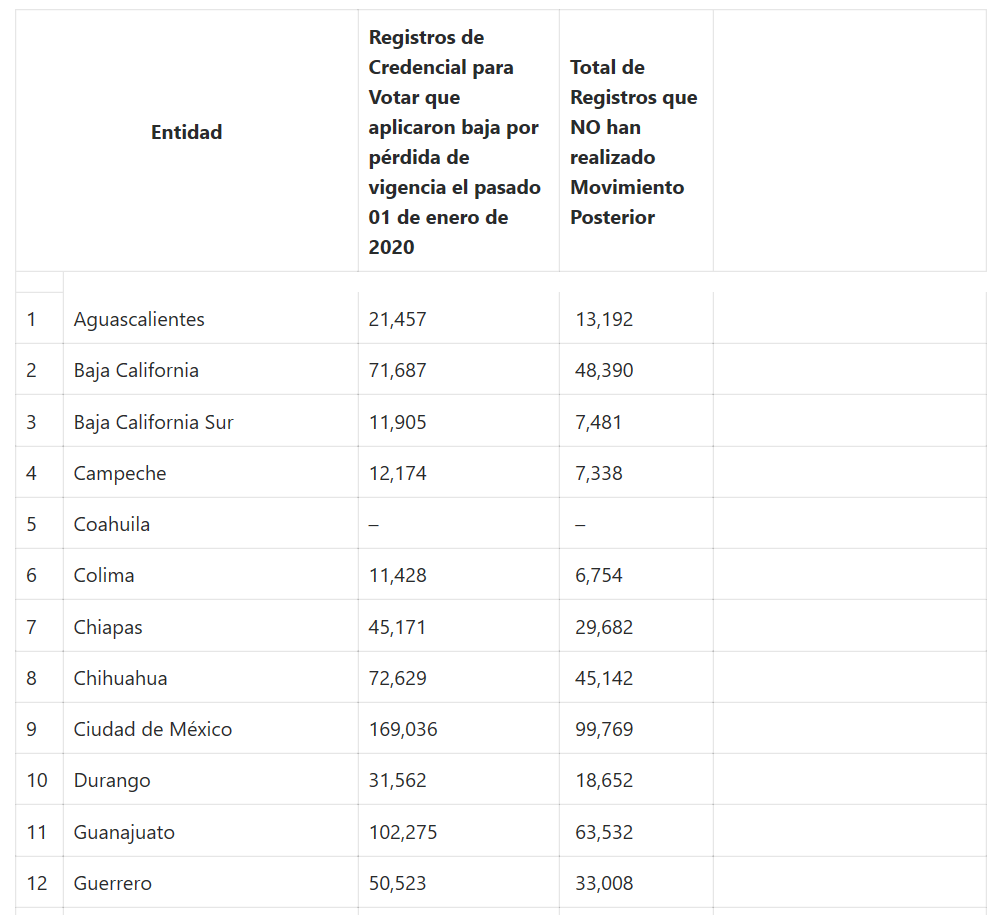Select the 13,192 cell

click(x=604, y=319)
